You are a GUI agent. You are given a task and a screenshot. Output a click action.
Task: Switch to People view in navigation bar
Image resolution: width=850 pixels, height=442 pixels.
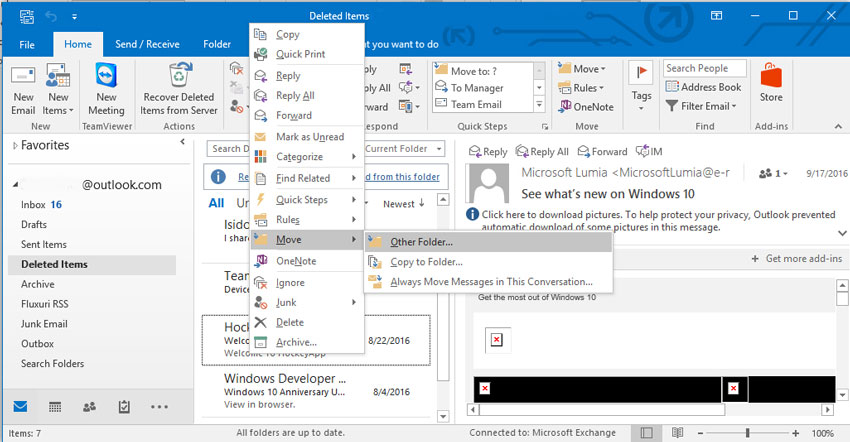pyautogui.click(x=89, y=407)
